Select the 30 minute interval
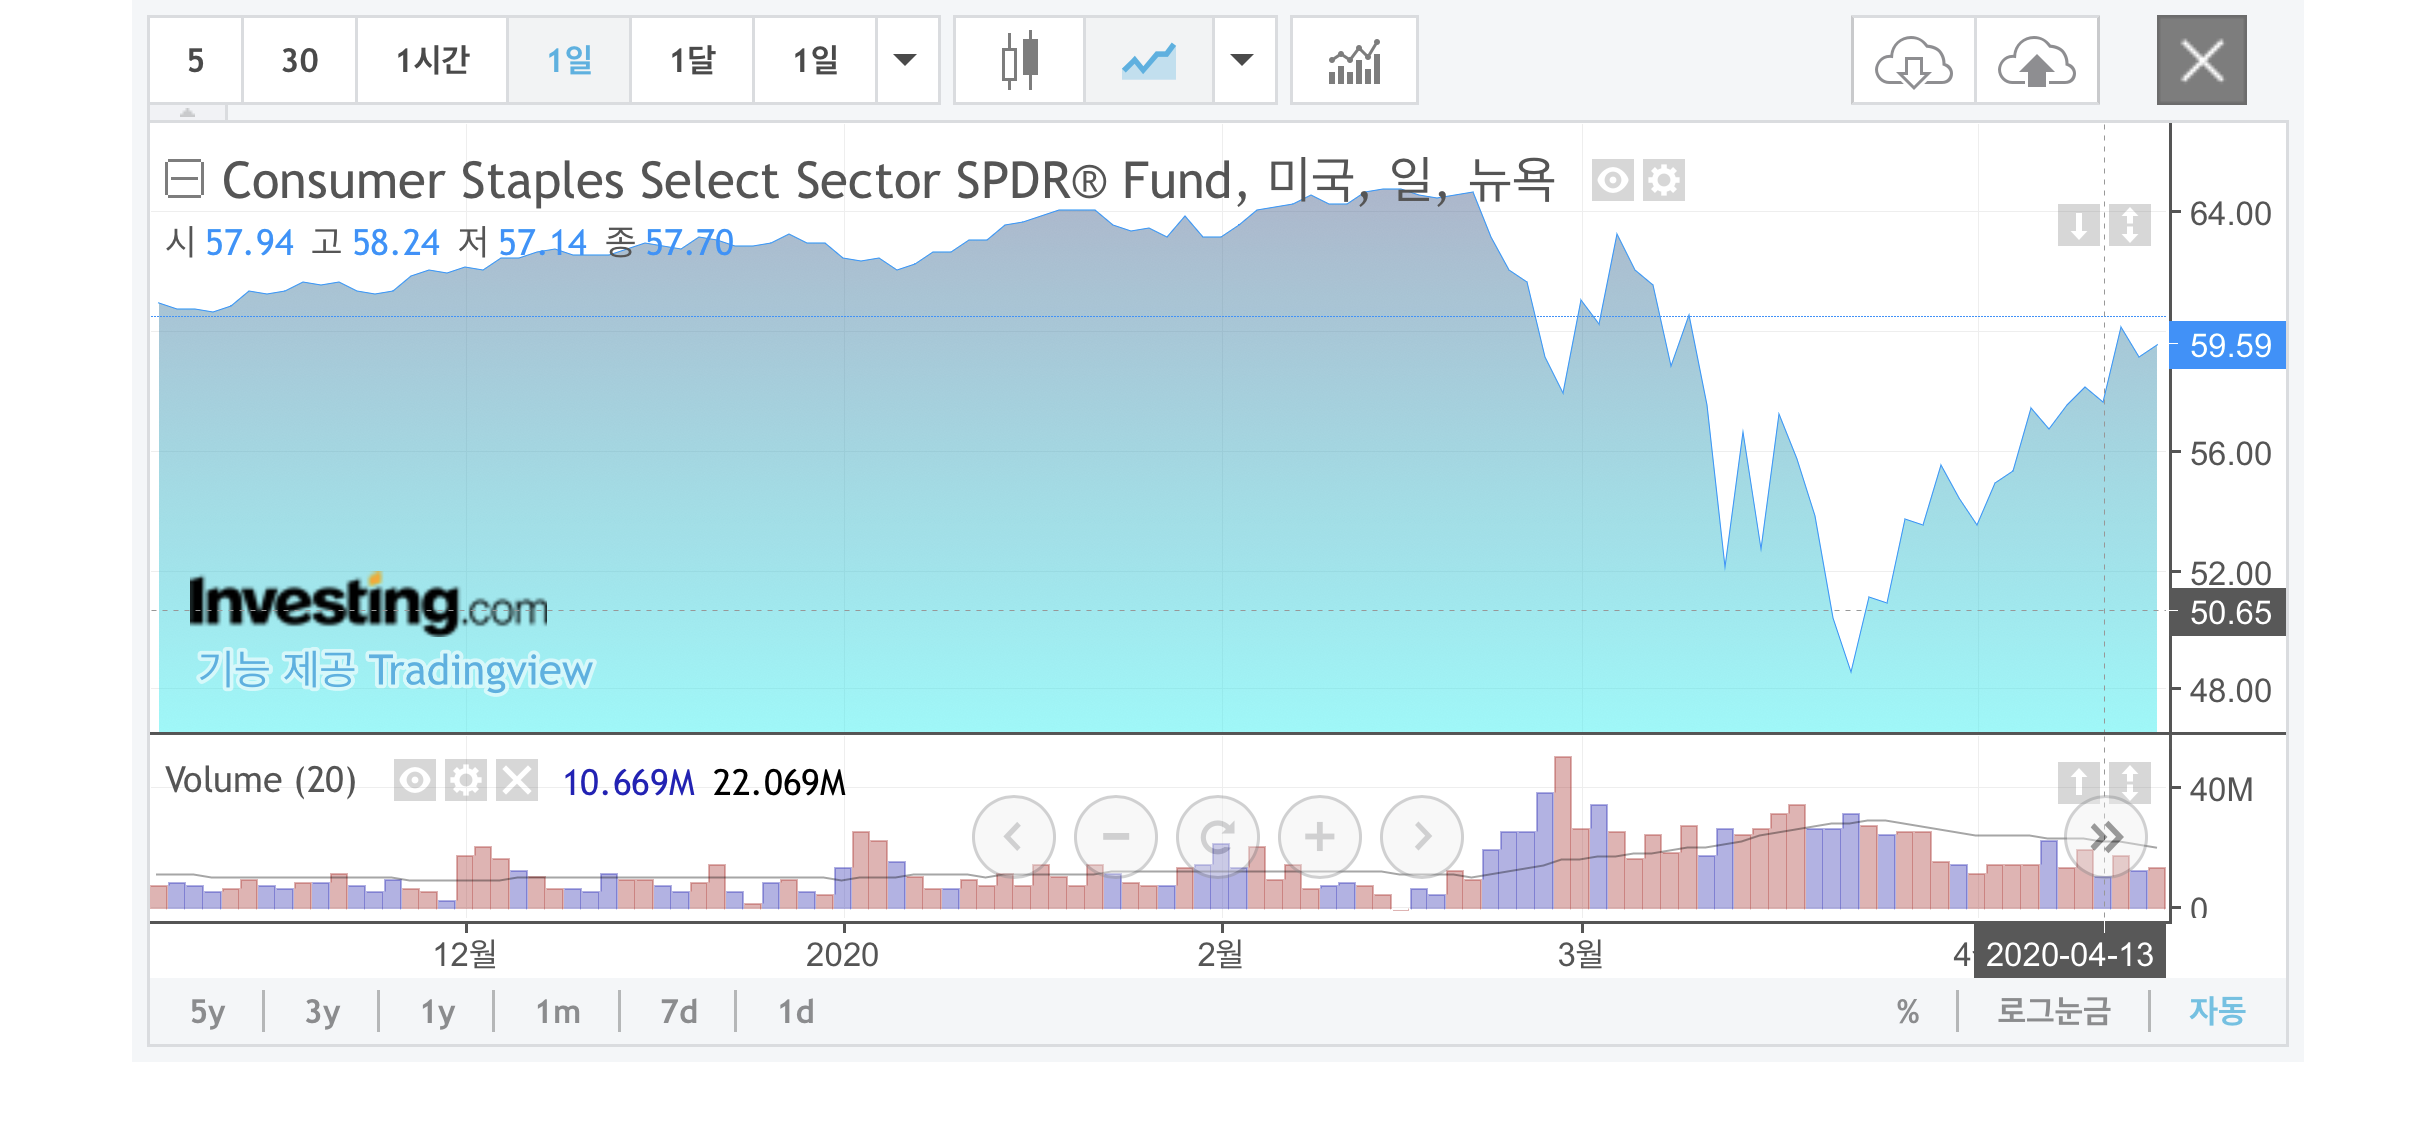The width and height of the screenshot is (2436, 1125). (299, 60)
